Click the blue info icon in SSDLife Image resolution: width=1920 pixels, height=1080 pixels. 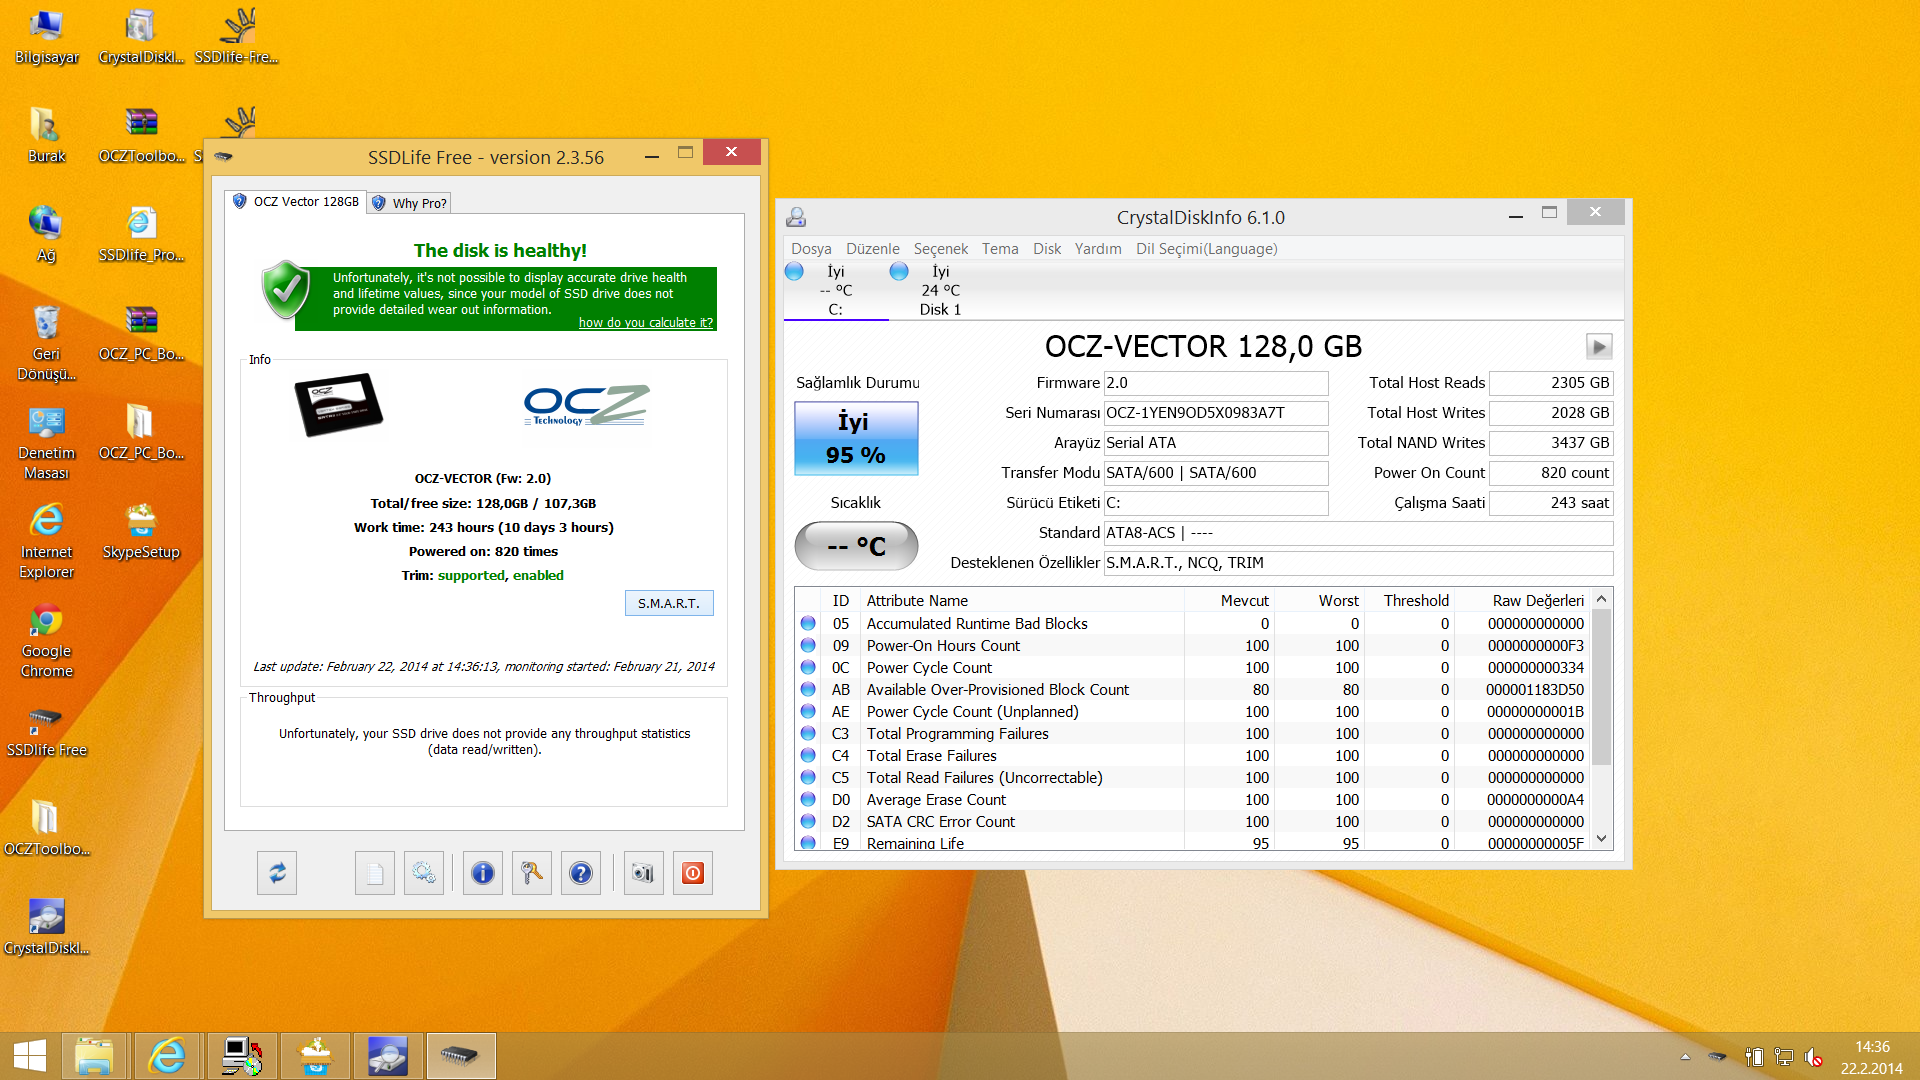pyautogui.click(x=483, y=873)
